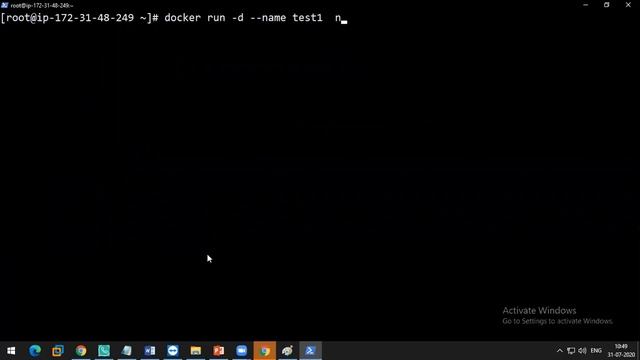
Task: Open the terminal window system-menu icon
Action: click(4, 5)
